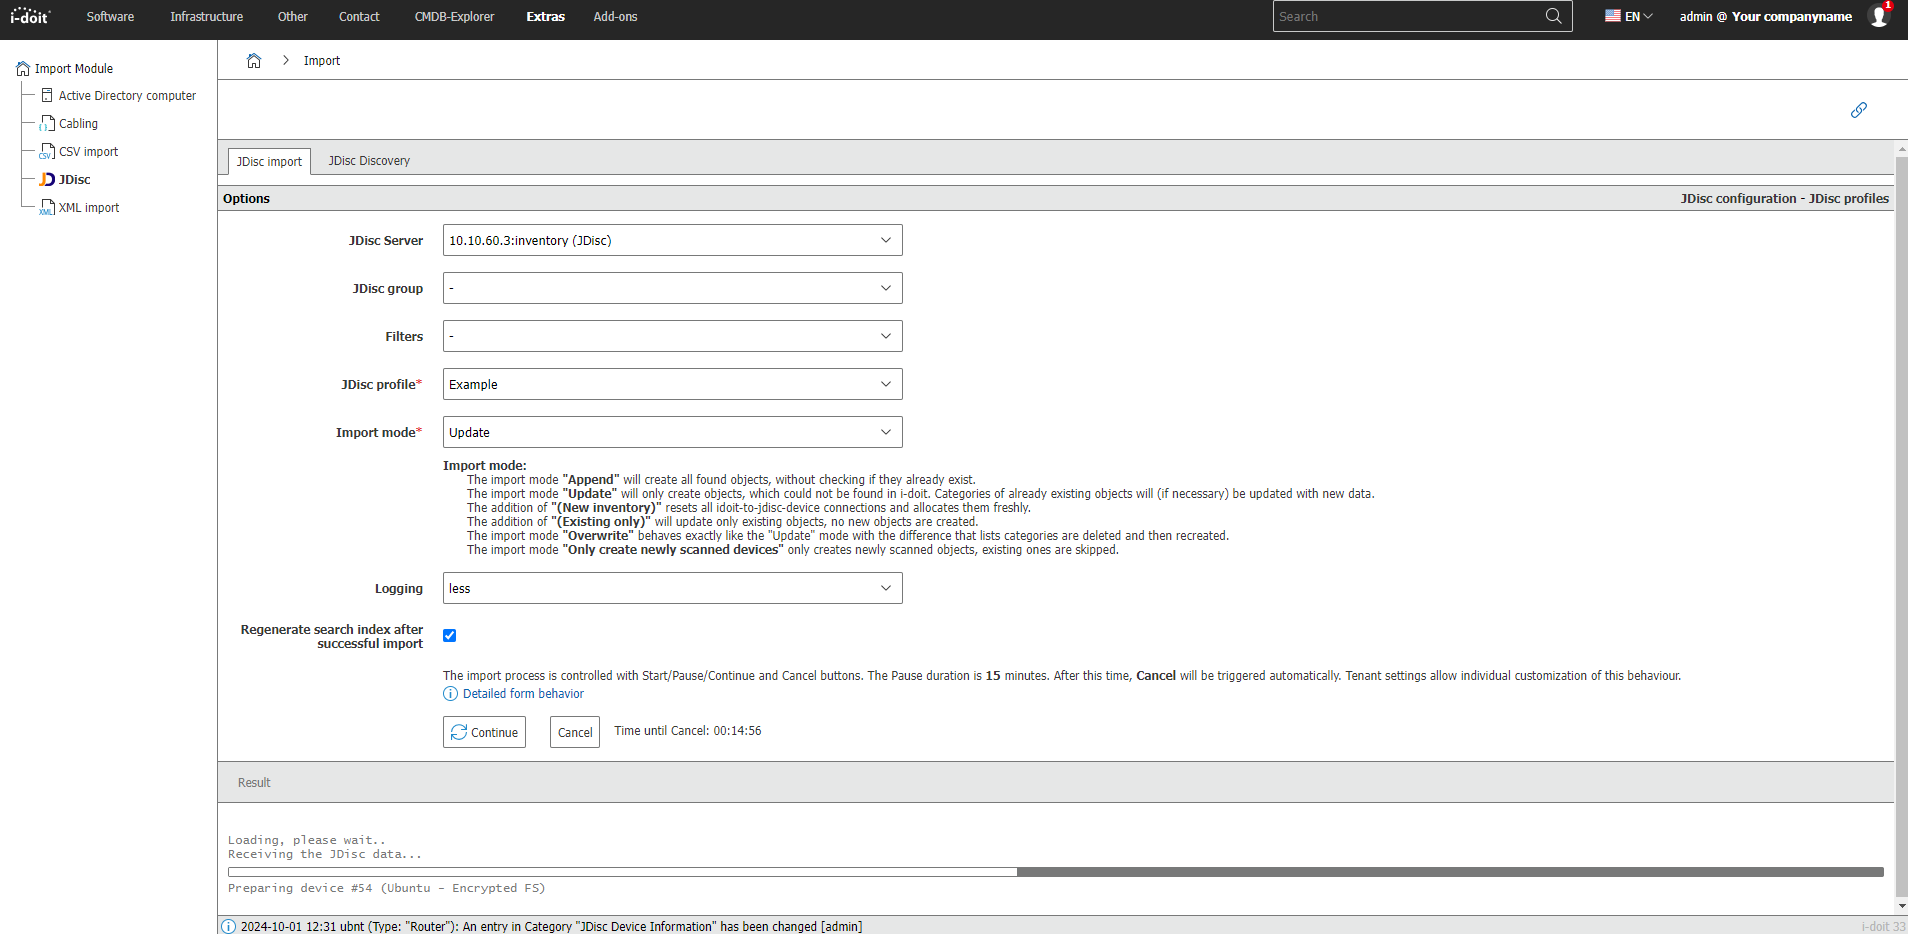1908x934 pixels.
Task: Open JDisc profiles link
Action: click(1849, 198)
